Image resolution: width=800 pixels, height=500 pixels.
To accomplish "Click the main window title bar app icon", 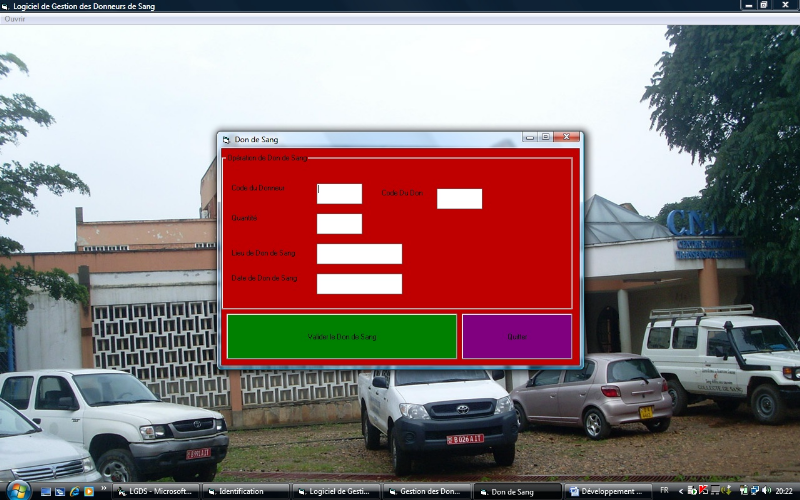I will click(x=5, y=6).
